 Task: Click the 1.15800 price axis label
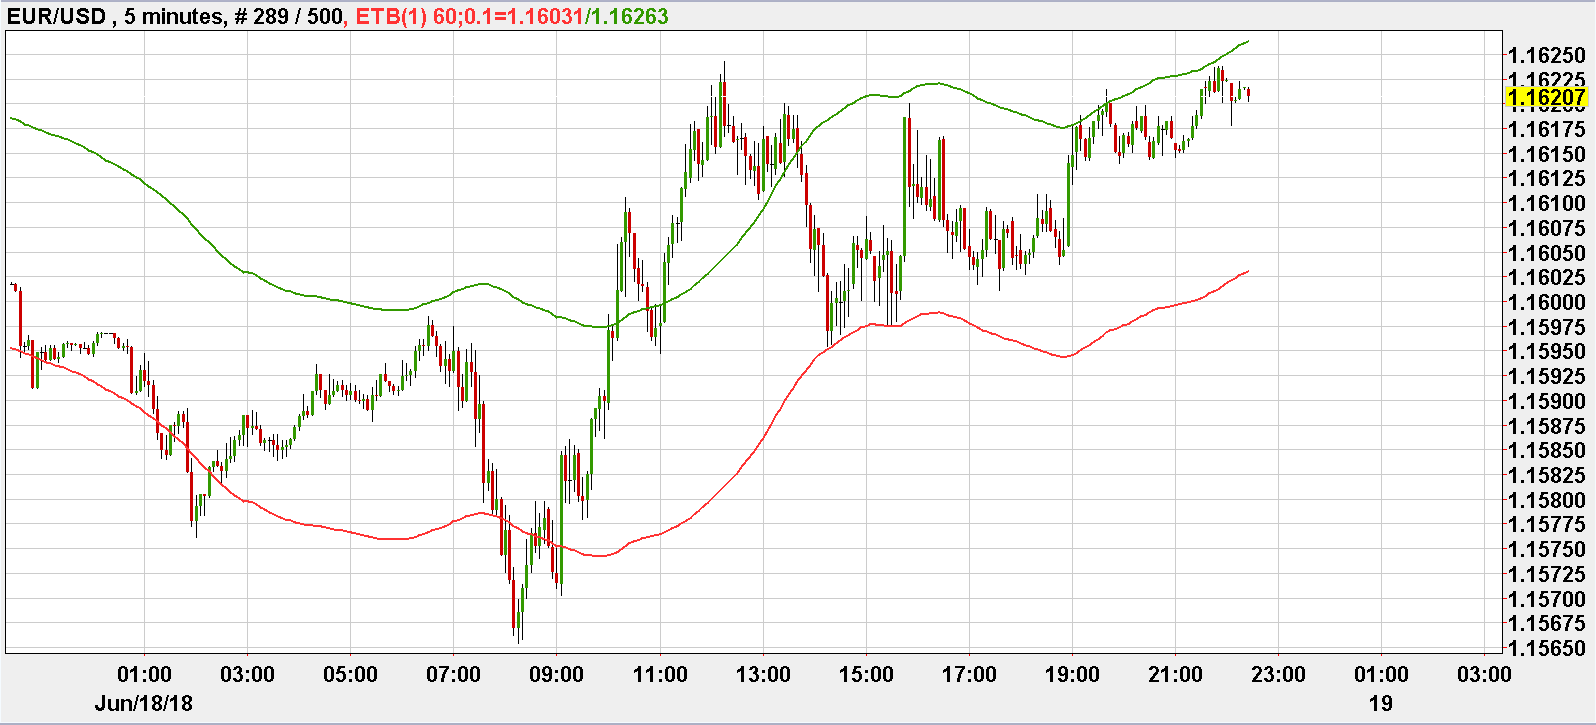(1546, 500)
